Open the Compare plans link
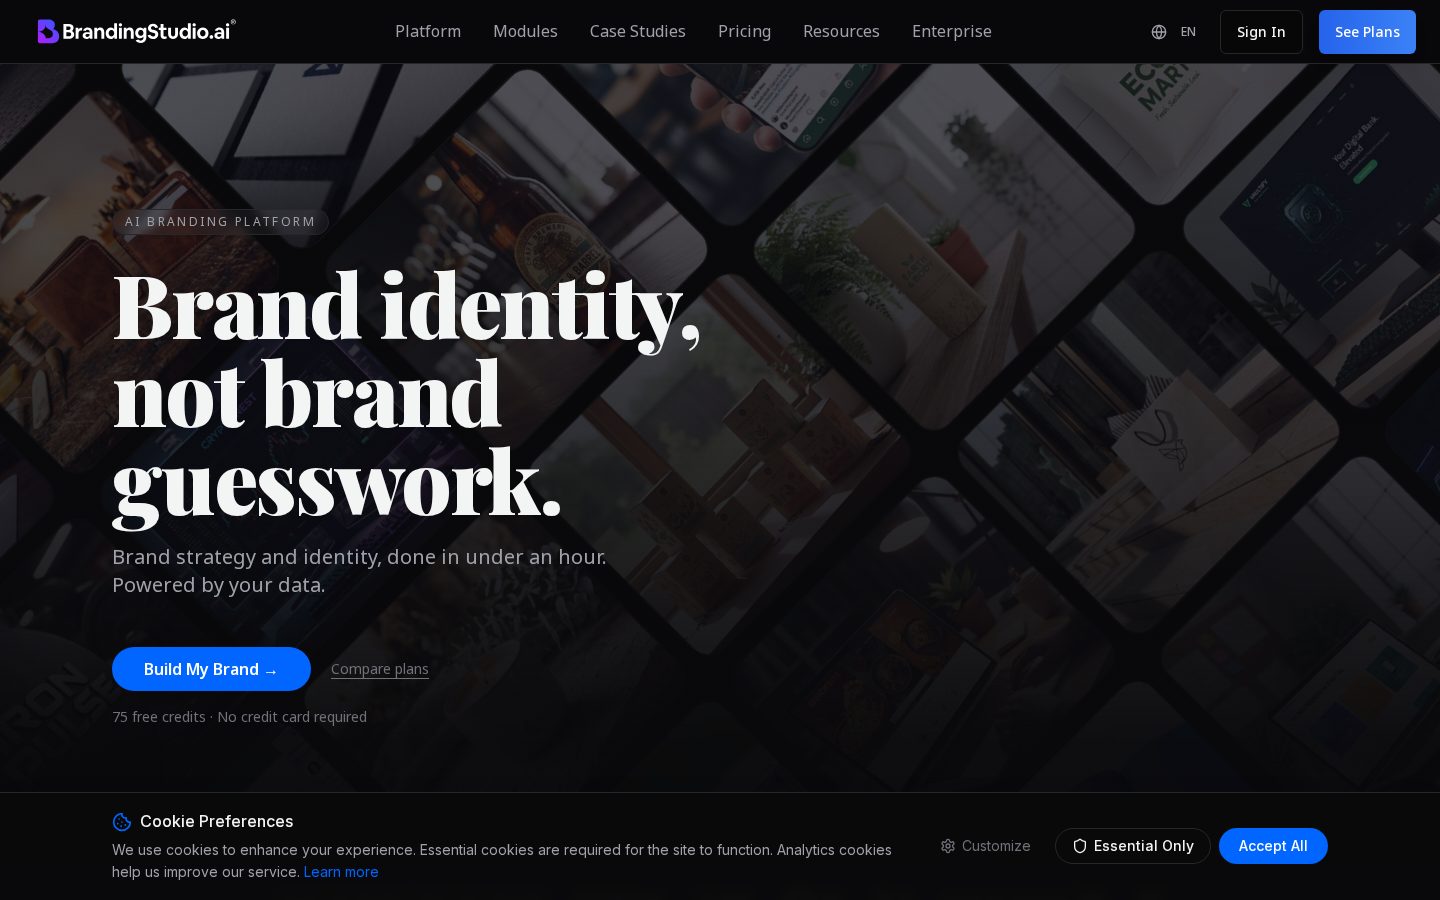This screenshot has height=900, width=1440. (380, 669)
